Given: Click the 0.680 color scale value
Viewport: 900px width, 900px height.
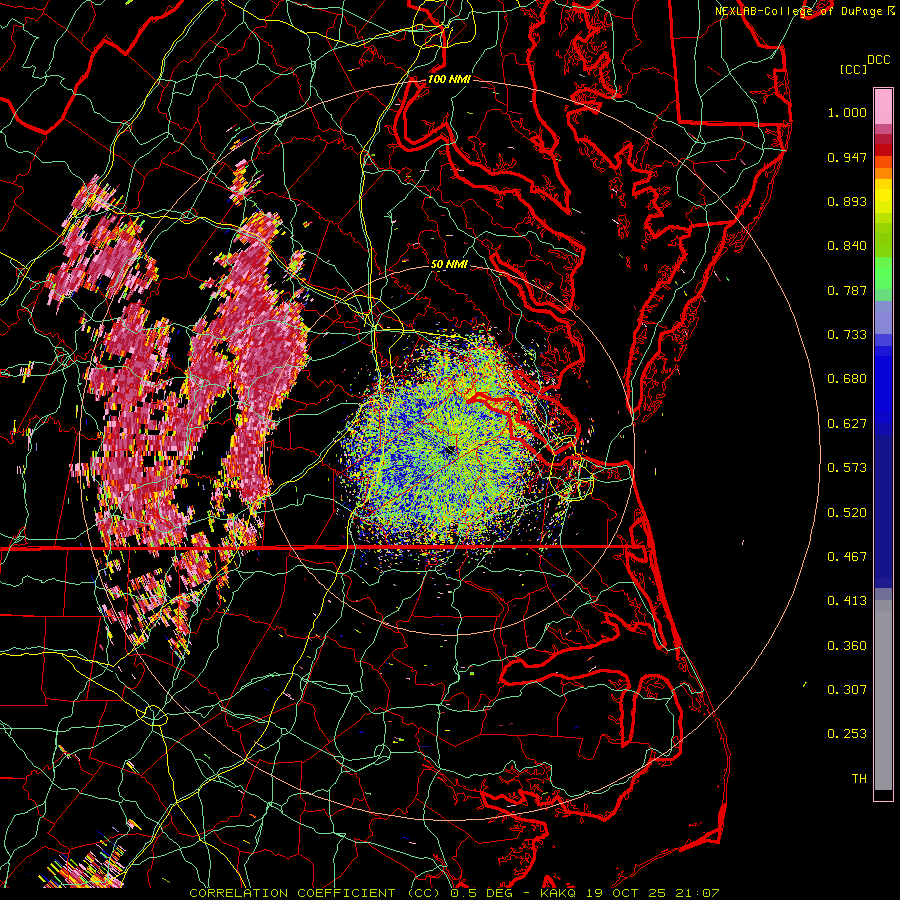Looking at the screenshot, I should (847, 379).
